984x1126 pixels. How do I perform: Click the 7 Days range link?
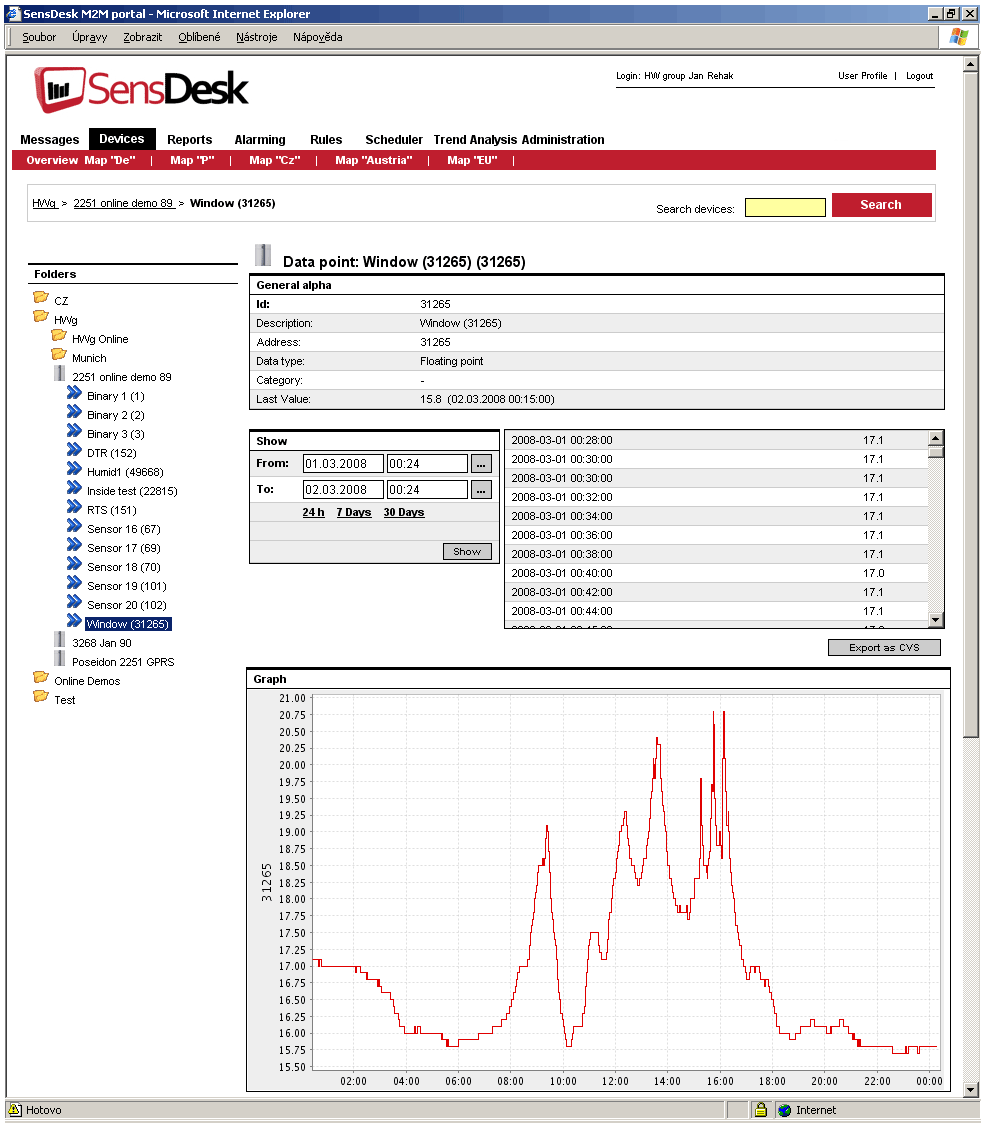tap(353, 513)
